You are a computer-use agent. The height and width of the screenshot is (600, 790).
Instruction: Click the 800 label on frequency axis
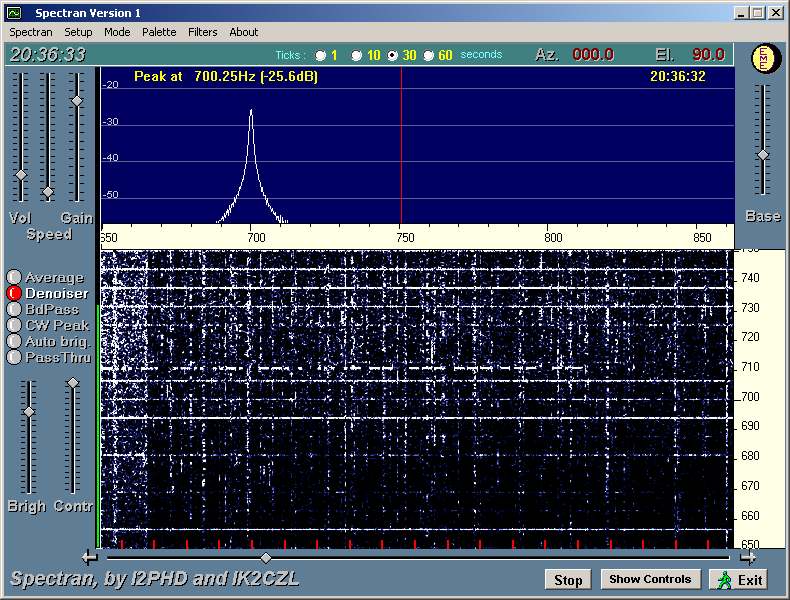click(553, 238)
